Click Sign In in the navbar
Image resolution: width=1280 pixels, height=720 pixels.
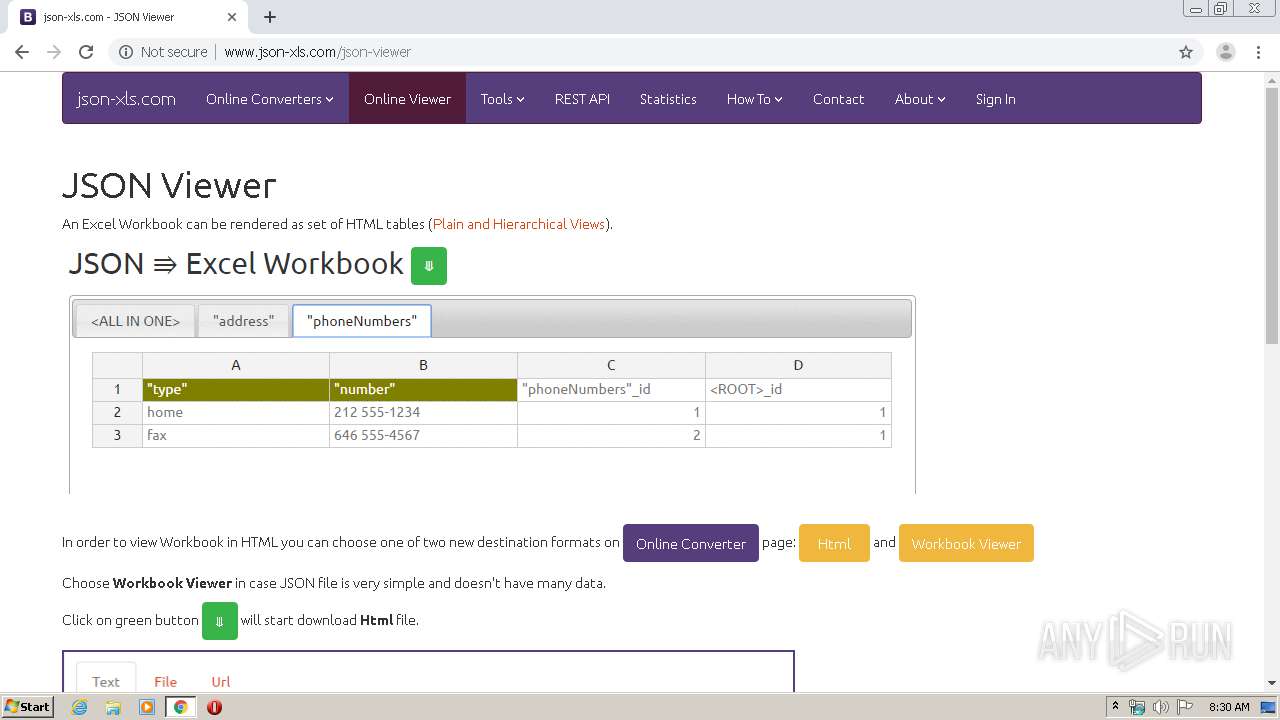coord(995,99)
